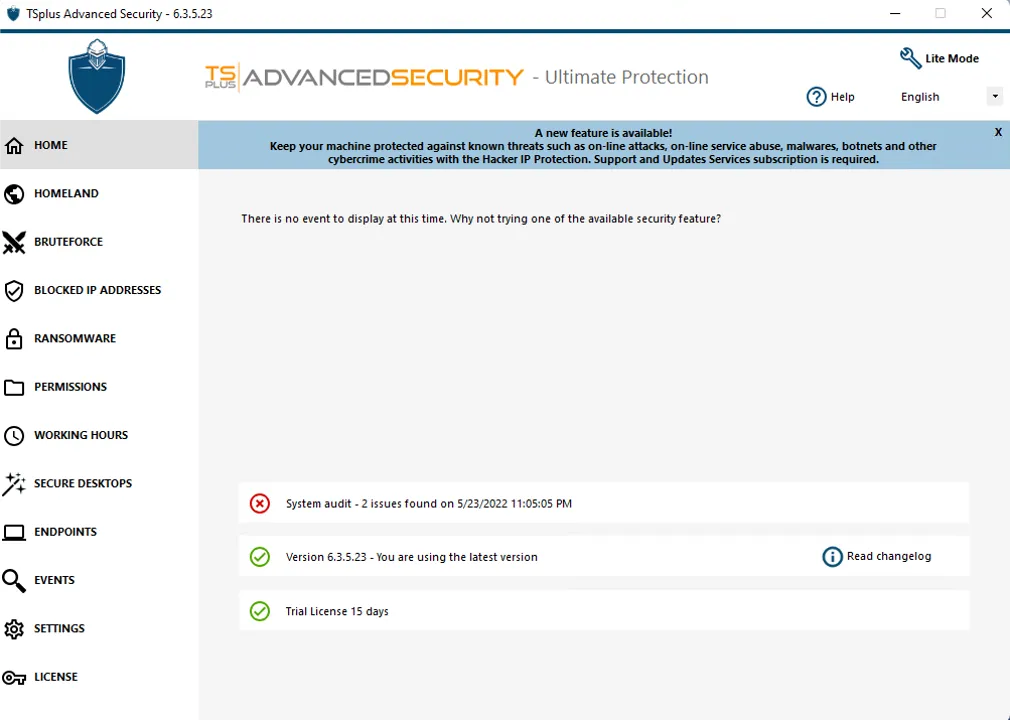Screen dimensions: 1010x720
Task: Open the Help link text
Action: (843, 97)
